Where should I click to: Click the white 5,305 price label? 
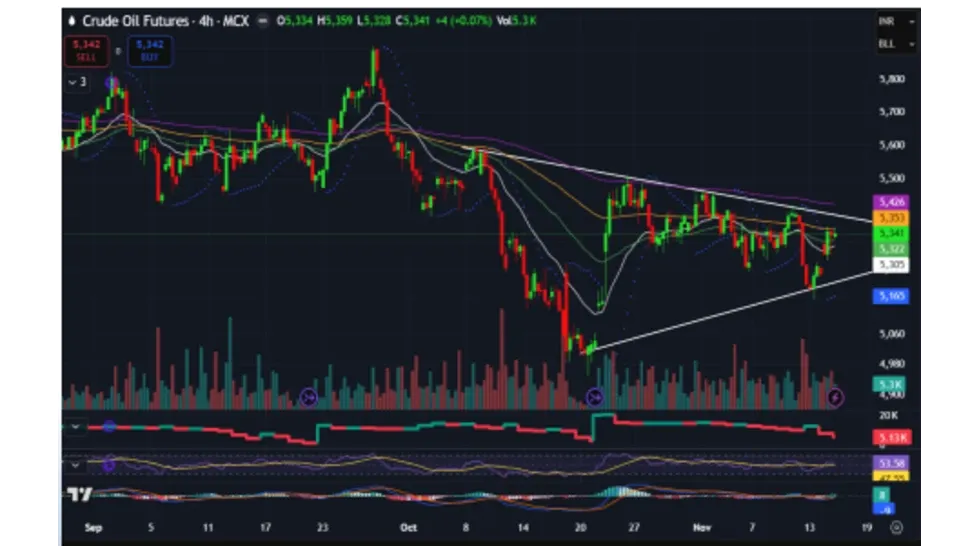click(891, 265)
